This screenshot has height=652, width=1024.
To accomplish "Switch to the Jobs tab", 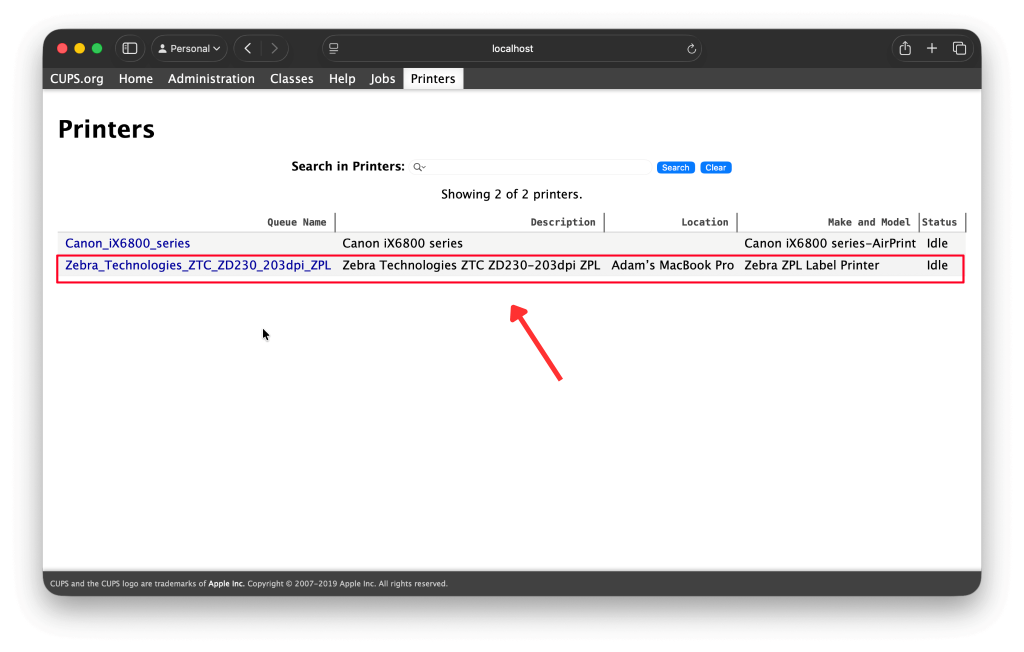I will click(x=383, y=79).
